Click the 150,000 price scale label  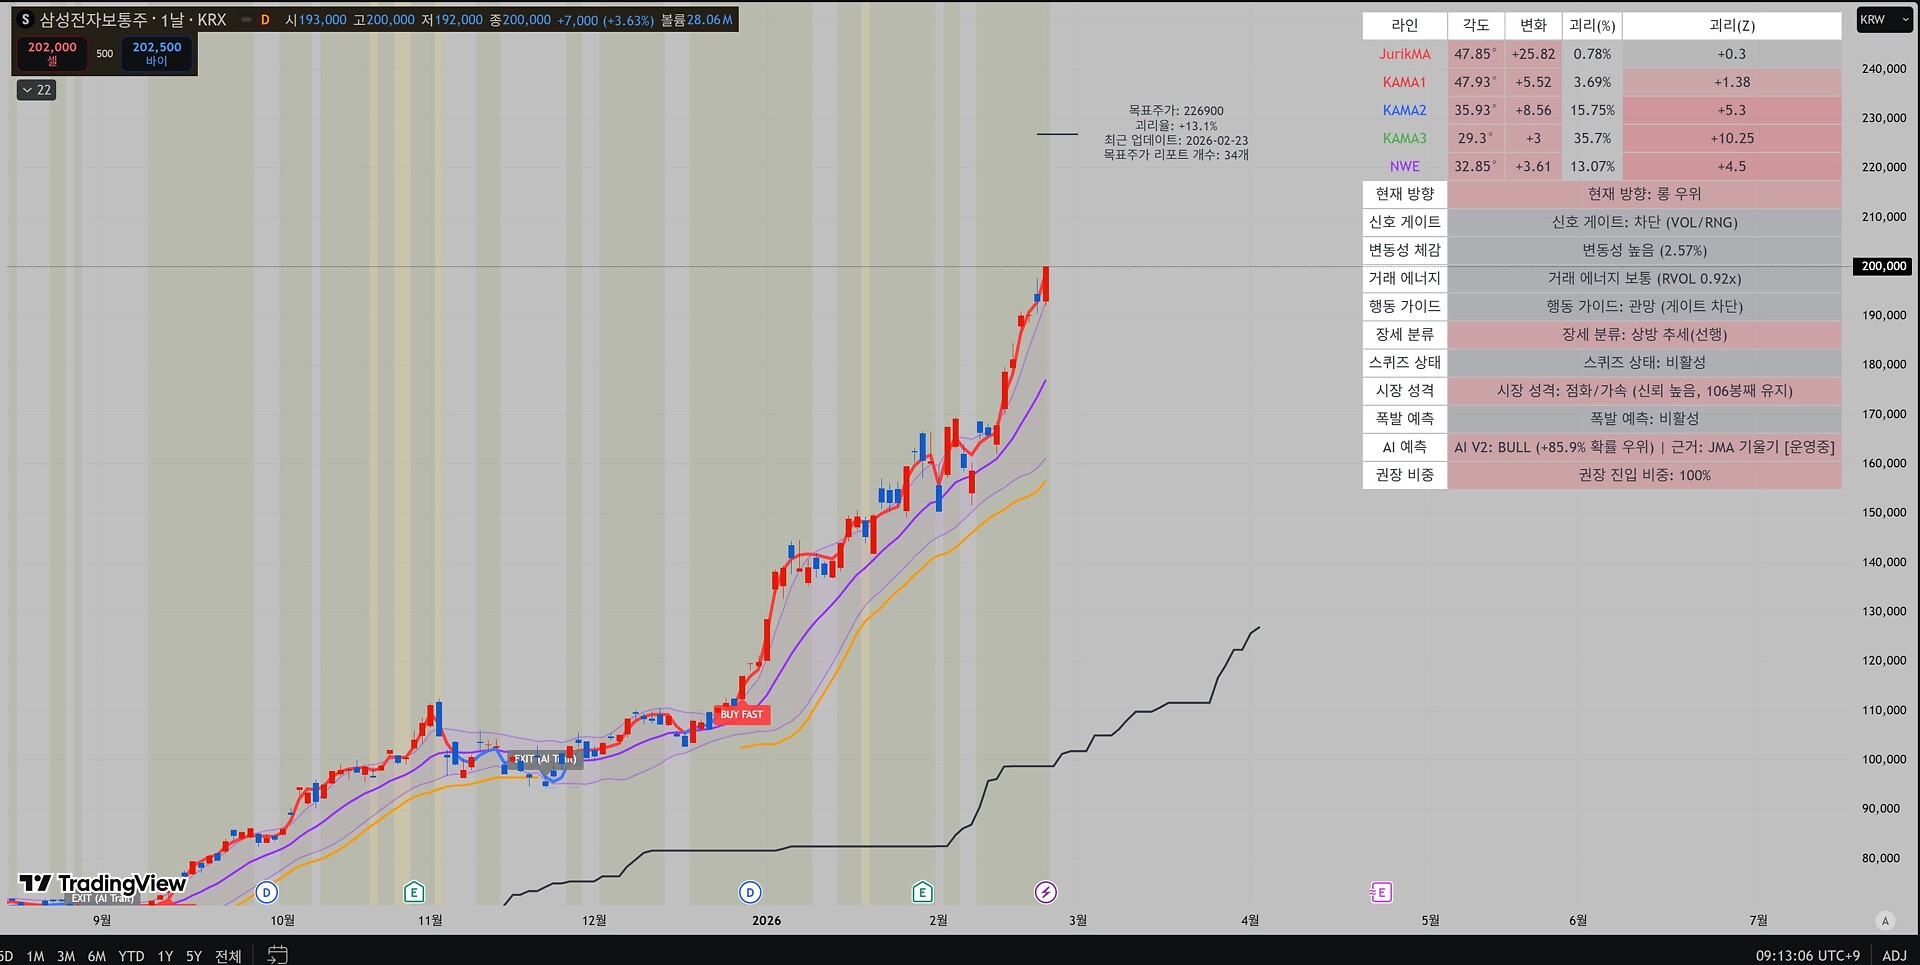pyautogui.click(x=1884, y=512)
